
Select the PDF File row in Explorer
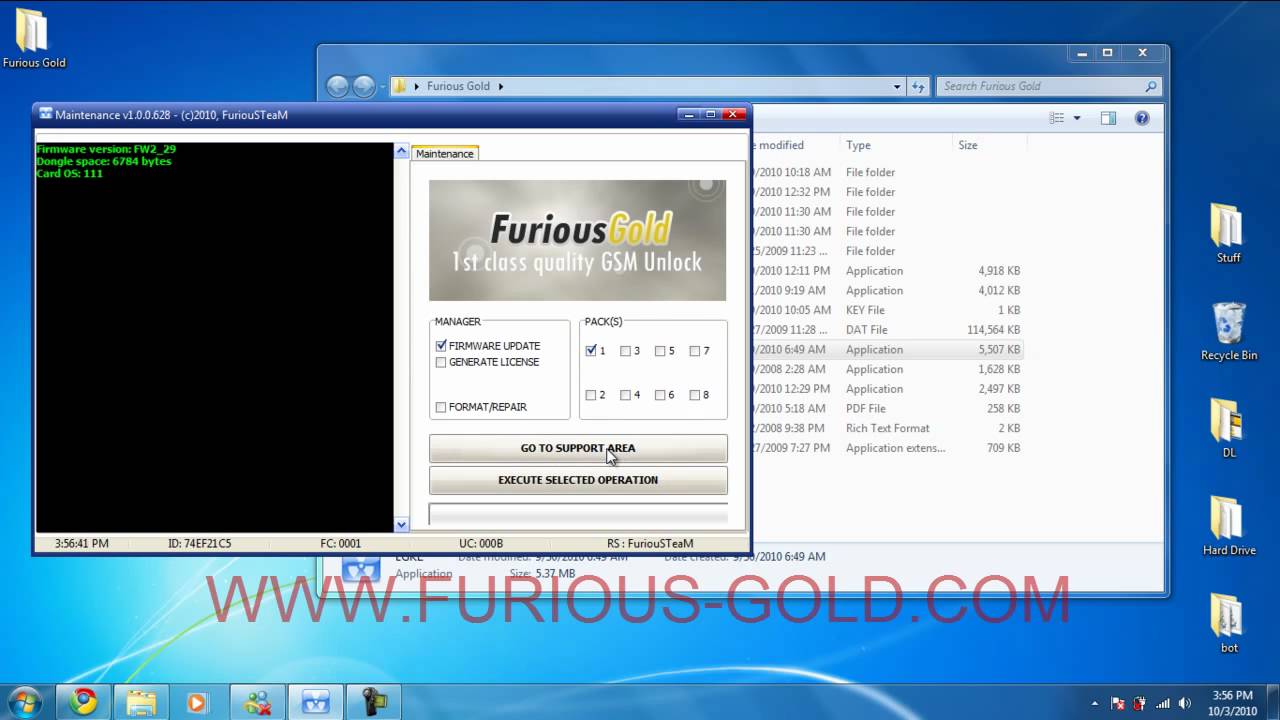click(888, 409)
